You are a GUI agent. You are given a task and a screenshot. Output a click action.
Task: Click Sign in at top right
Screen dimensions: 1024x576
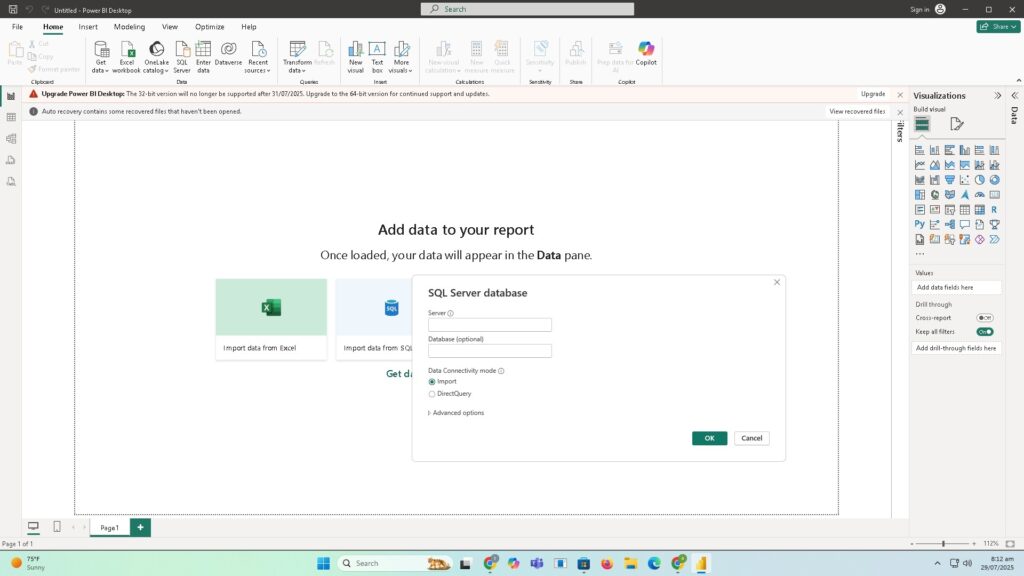click(920, 9)
